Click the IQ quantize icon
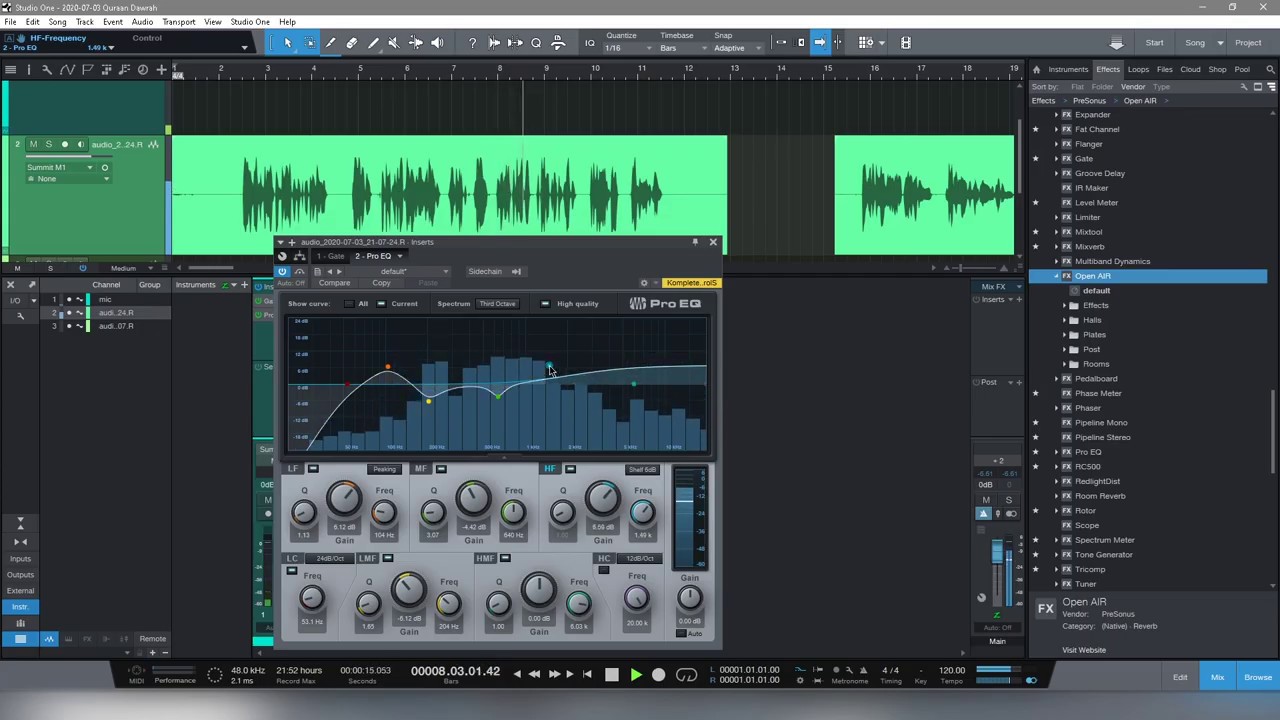 click(x=590, y=43)
